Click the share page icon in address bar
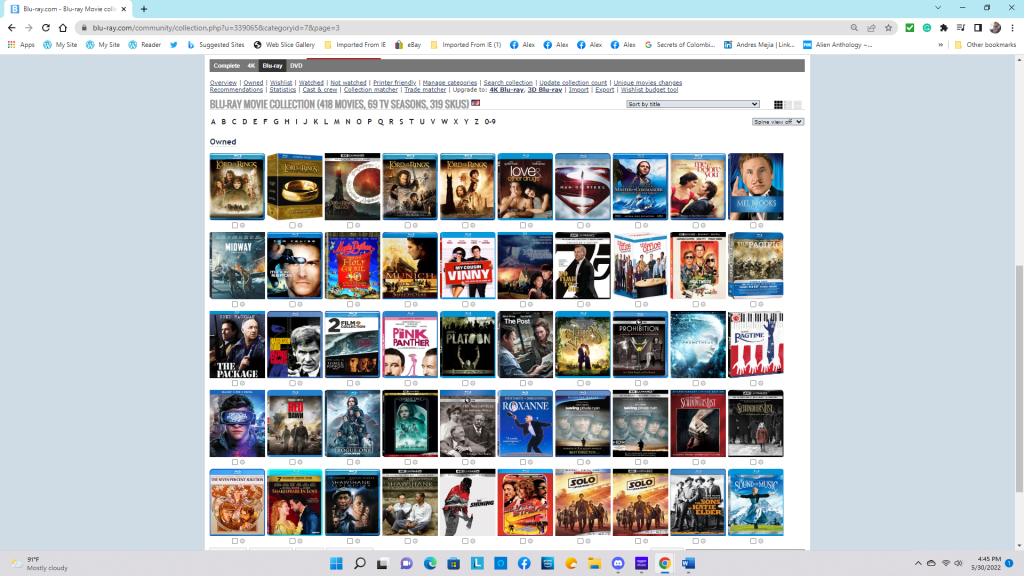This screenshot has height=576, width=1024. pyautogui.click(x=871, y=28)
